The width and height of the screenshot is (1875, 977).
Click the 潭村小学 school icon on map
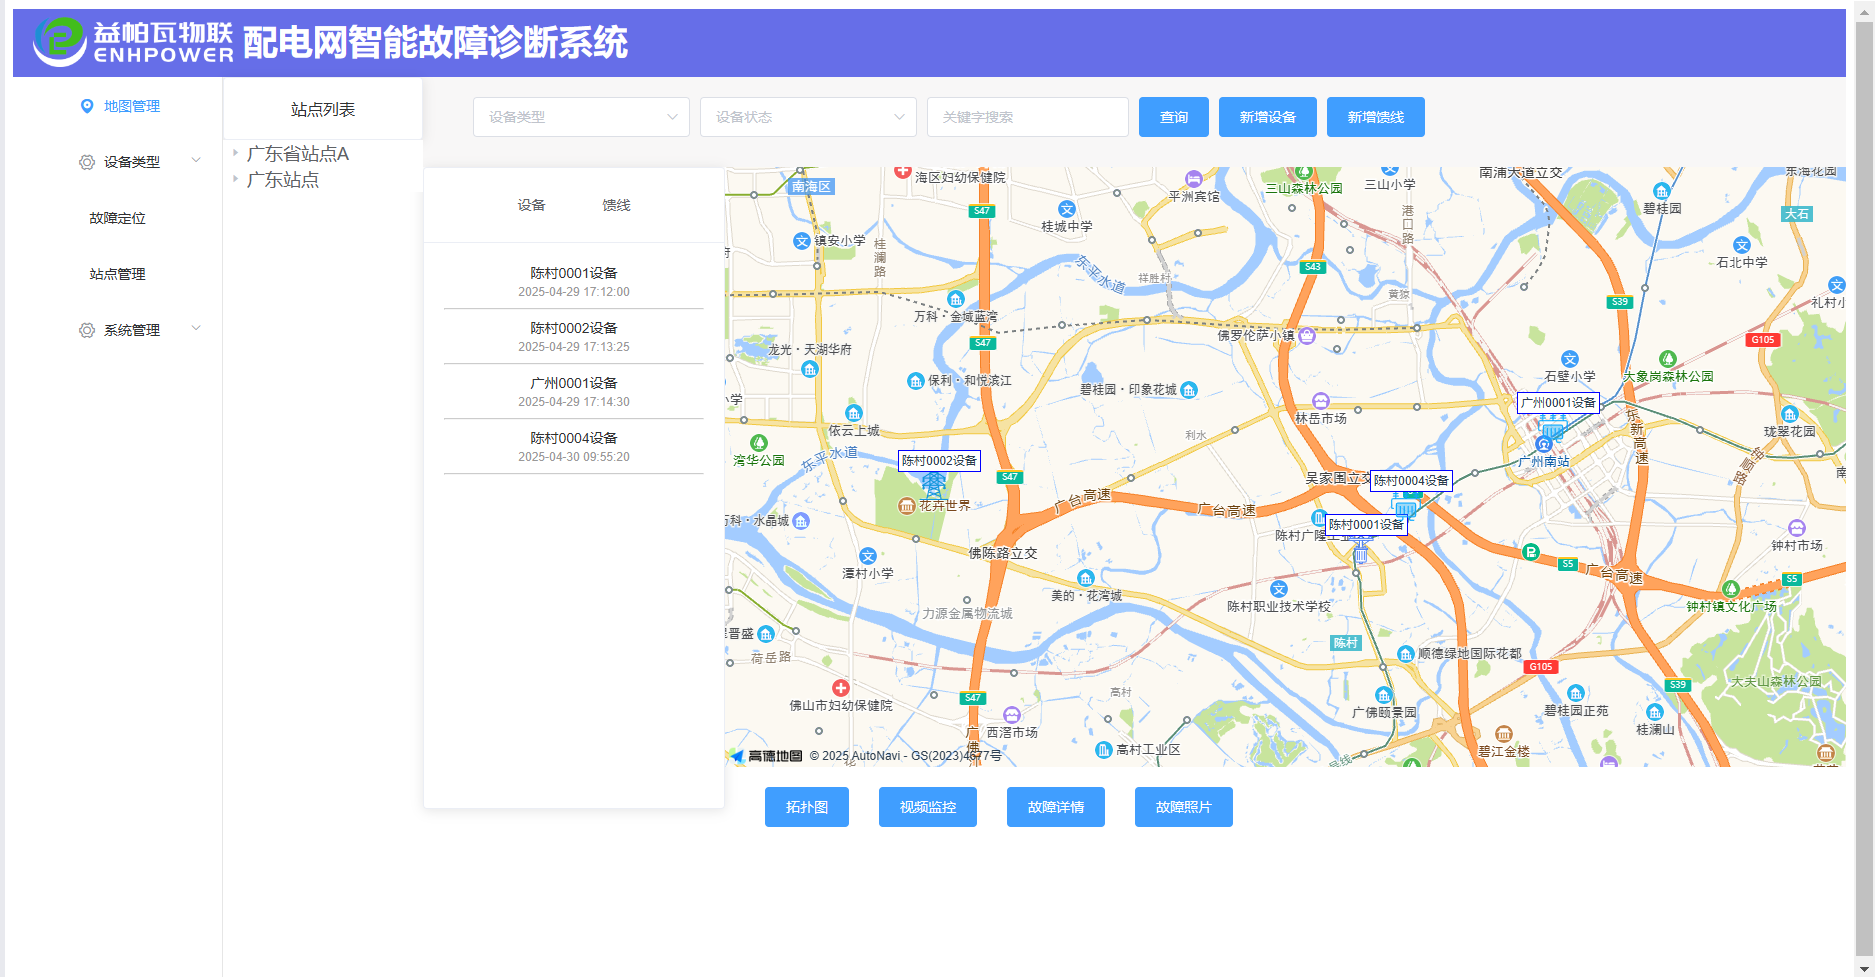868,556
